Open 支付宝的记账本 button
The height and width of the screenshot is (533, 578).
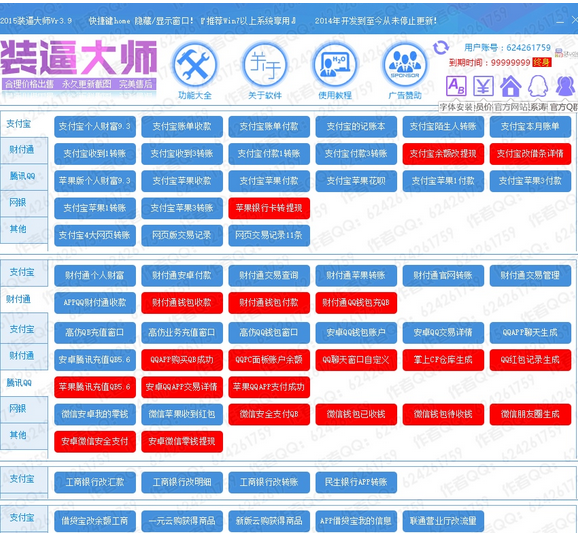coord(356,126)
